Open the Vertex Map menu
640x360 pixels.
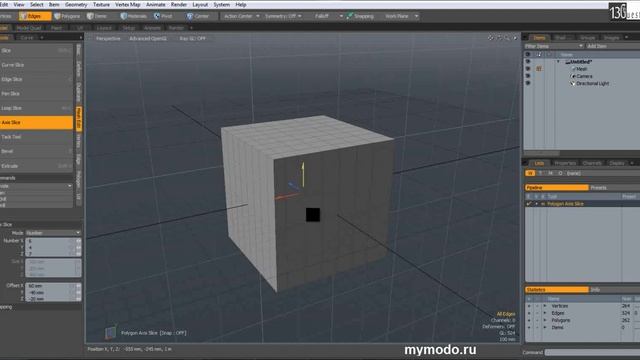[x=128, y=4]
